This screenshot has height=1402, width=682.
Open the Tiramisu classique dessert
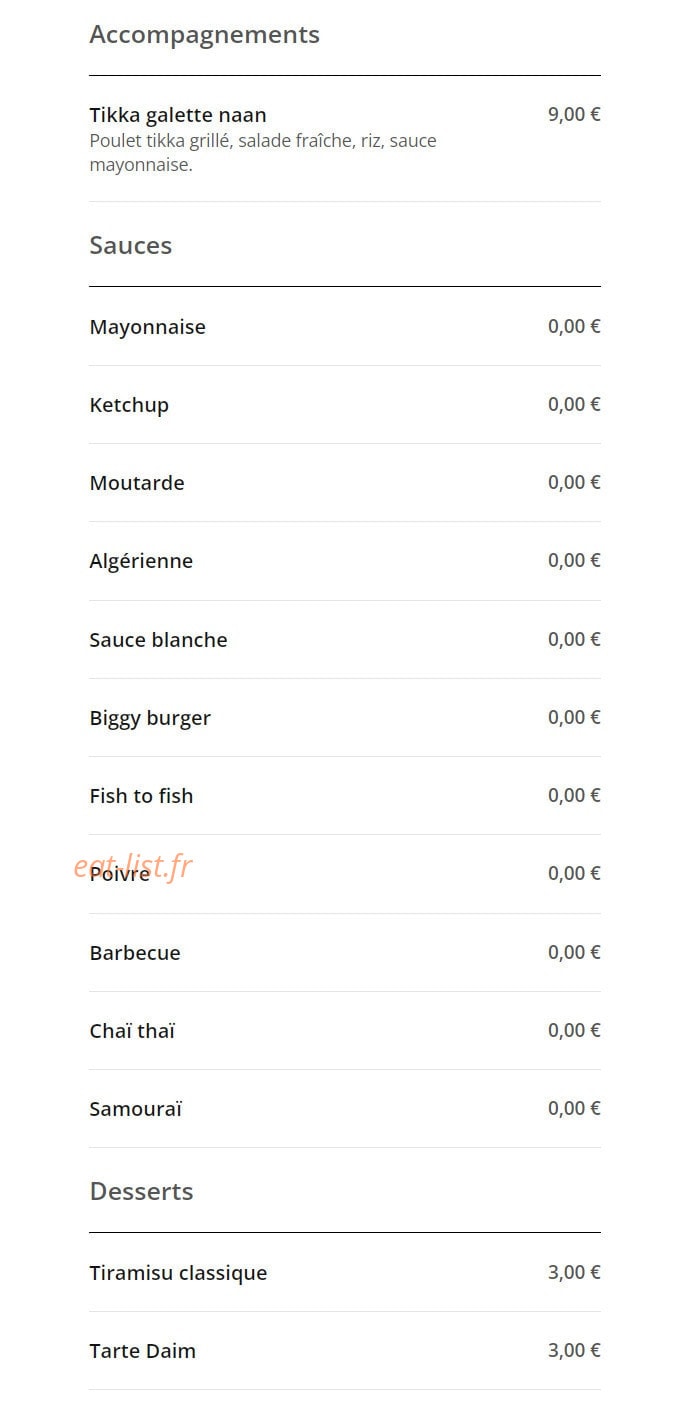click(344, 1273)
